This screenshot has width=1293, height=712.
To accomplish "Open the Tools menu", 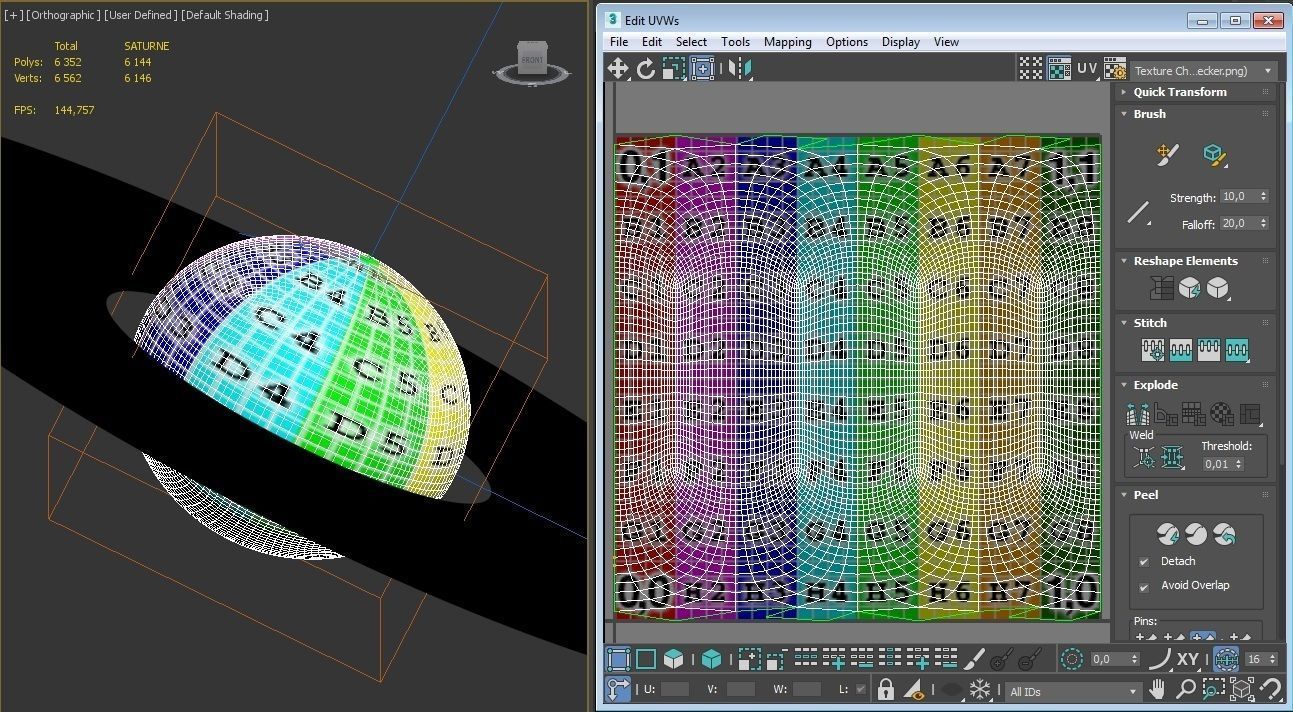I will pyautogui.click(x=735, y=42).
